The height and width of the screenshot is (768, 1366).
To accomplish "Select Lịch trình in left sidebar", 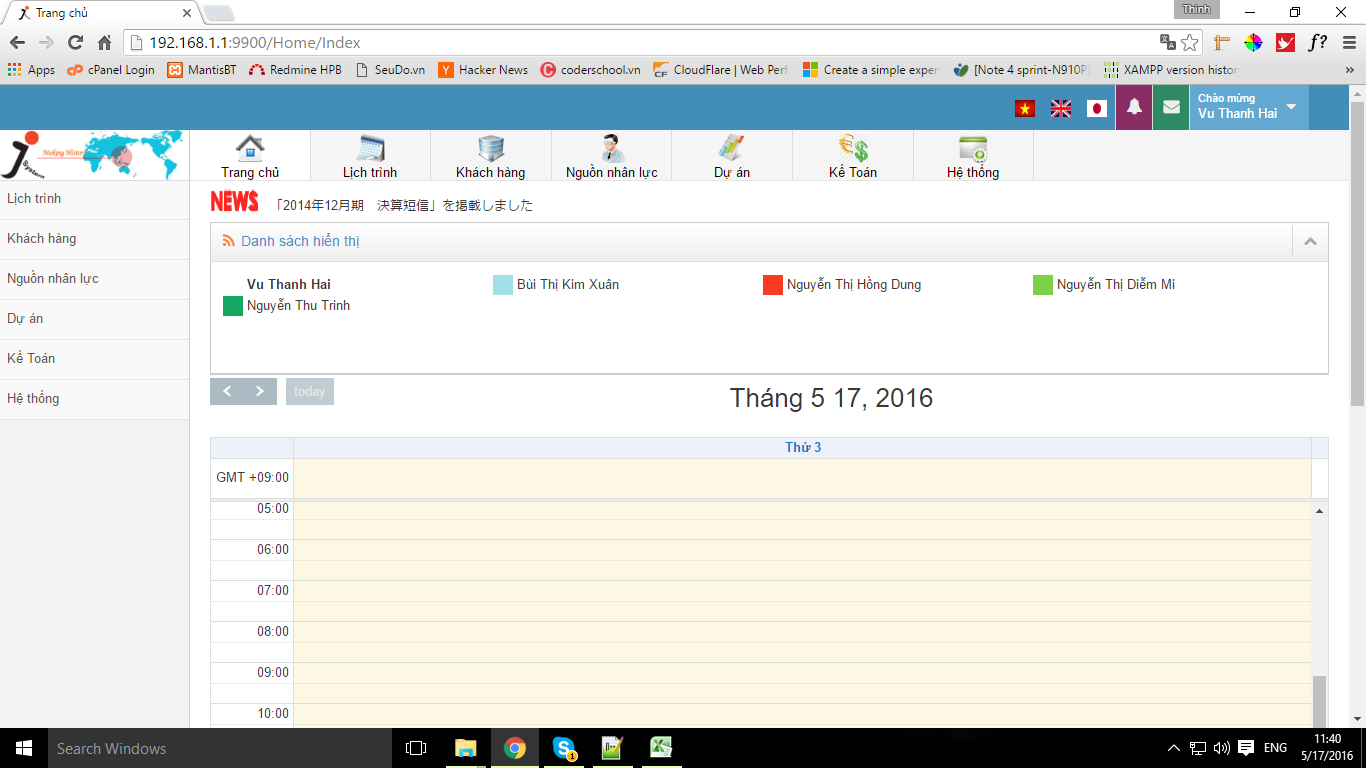I will [34, 199].
